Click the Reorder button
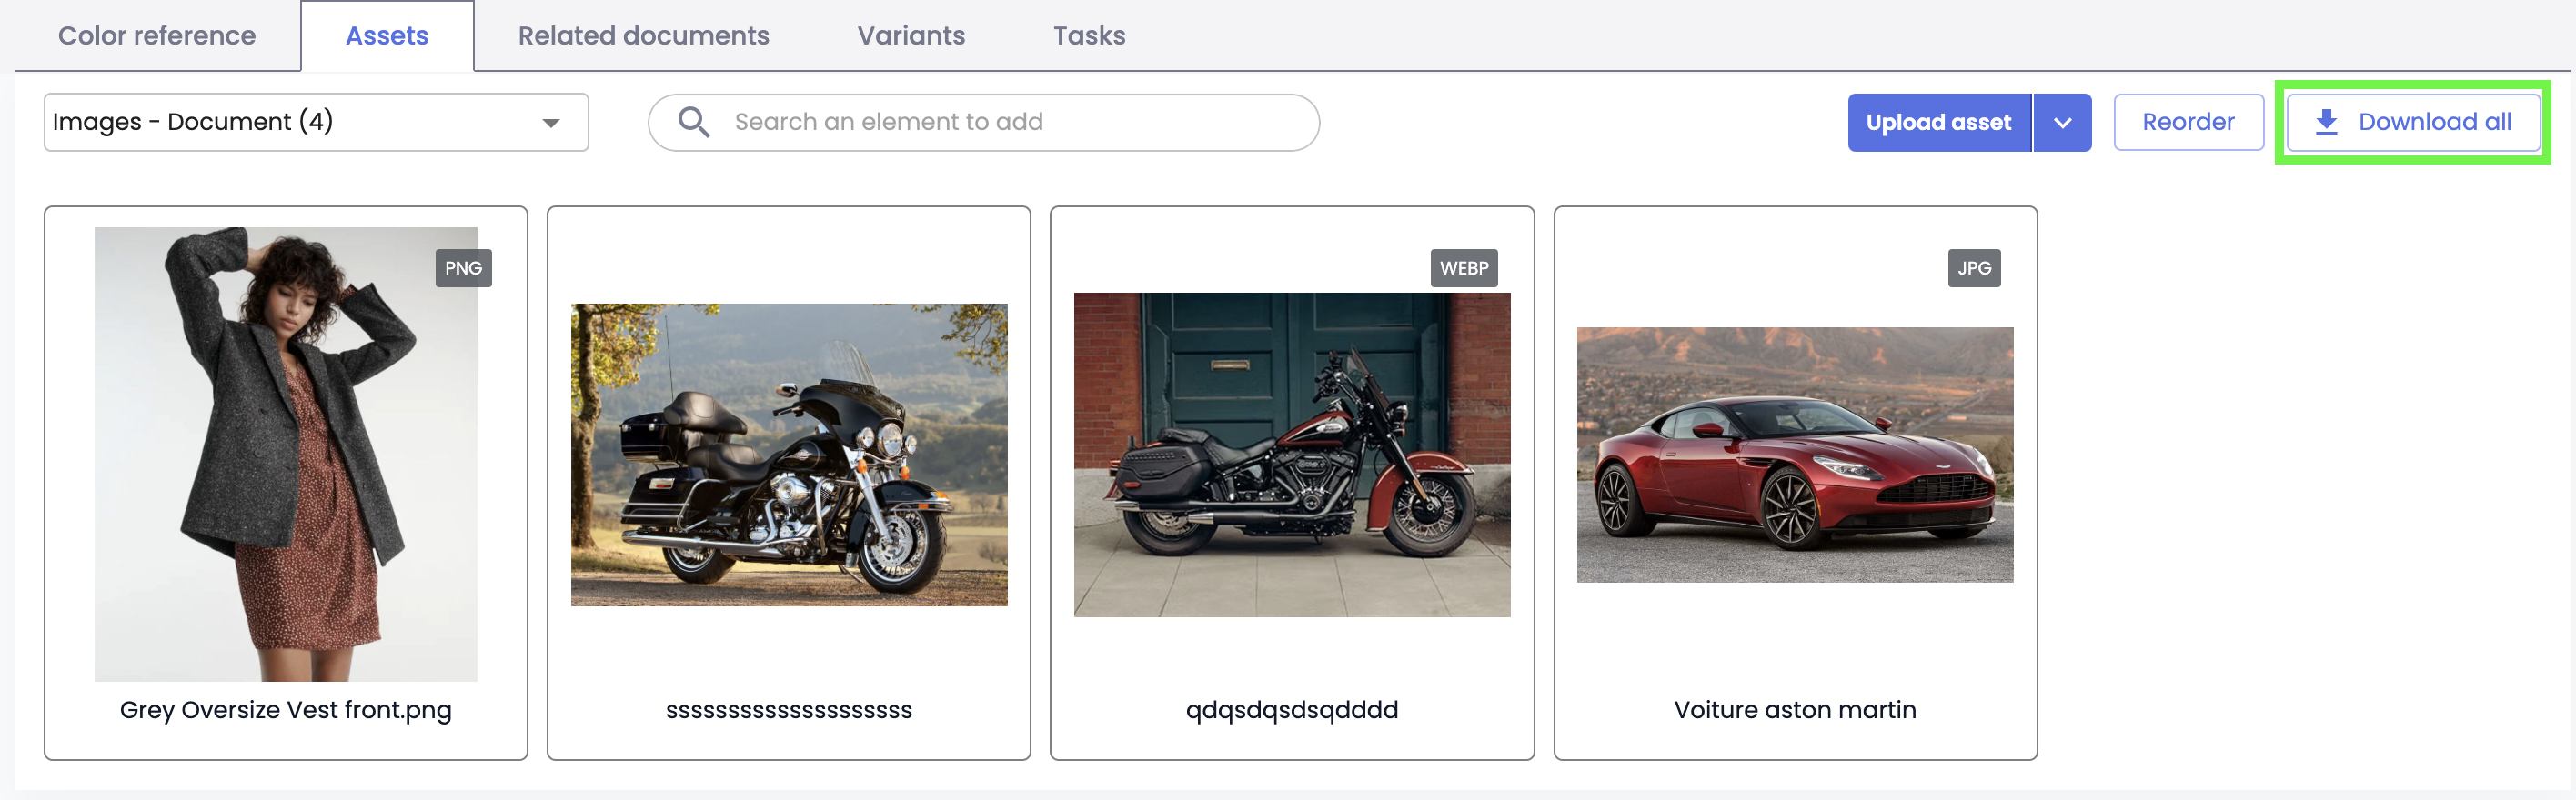 click(x=2188, y=123)
